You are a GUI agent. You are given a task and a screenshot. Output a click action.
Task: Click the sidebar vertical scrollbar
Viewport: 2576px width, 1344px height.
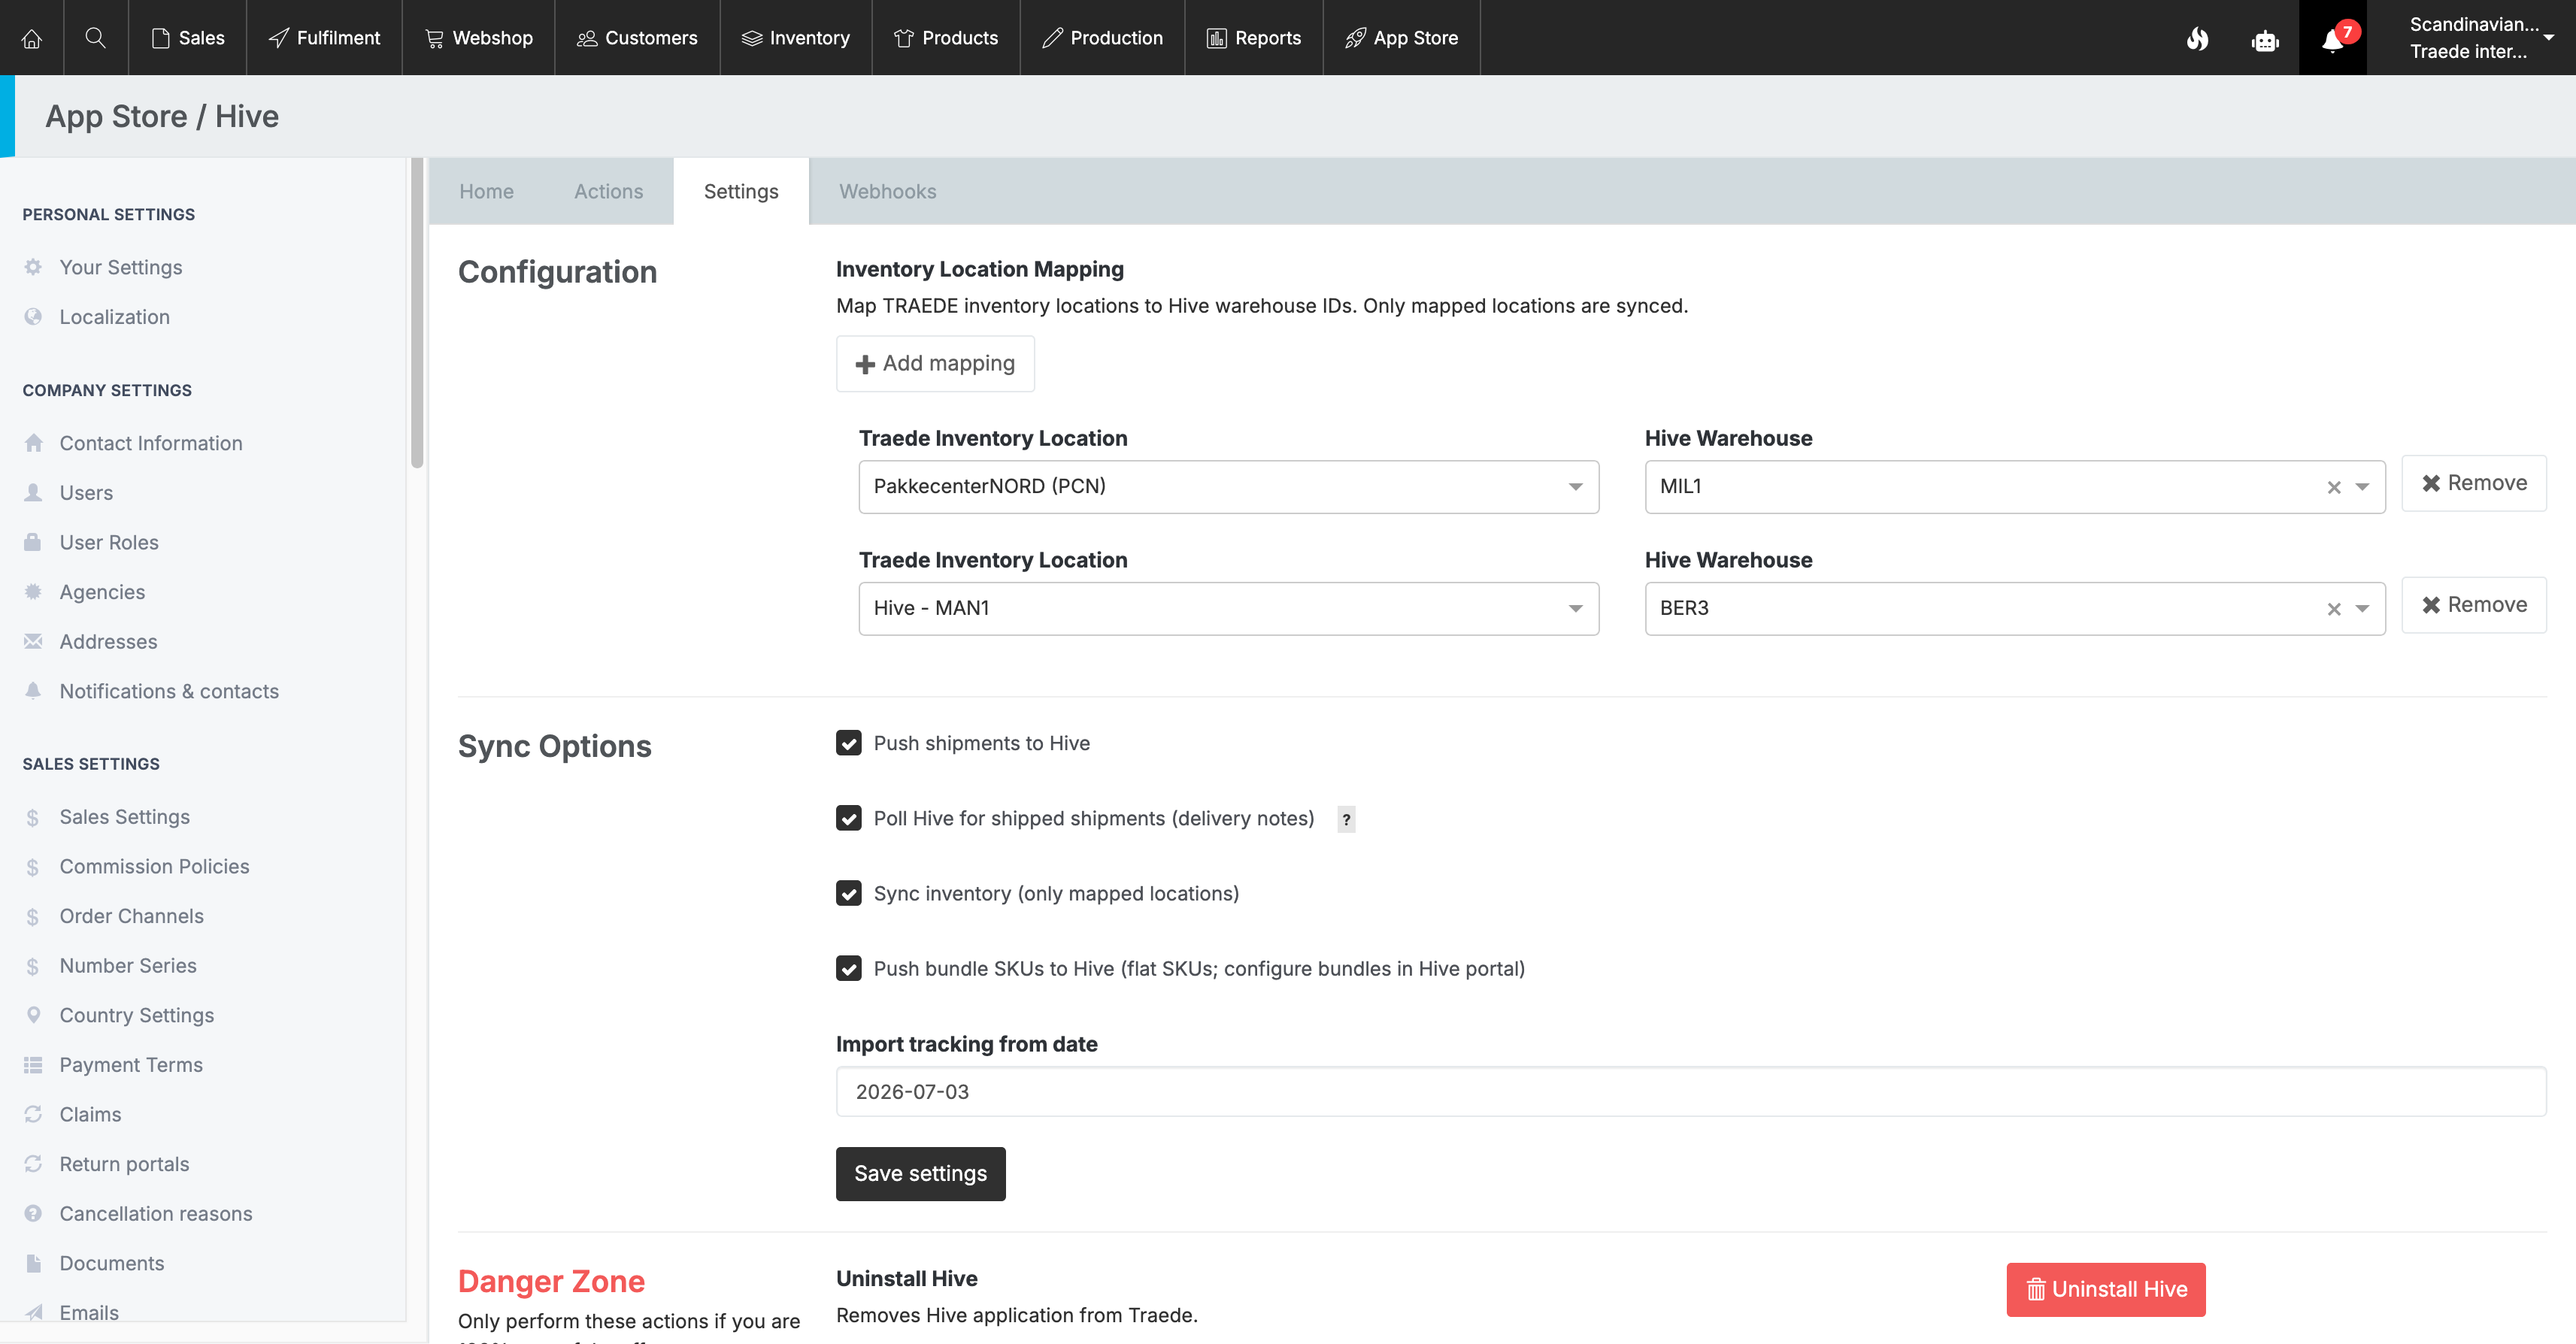[x=417, y=313]
